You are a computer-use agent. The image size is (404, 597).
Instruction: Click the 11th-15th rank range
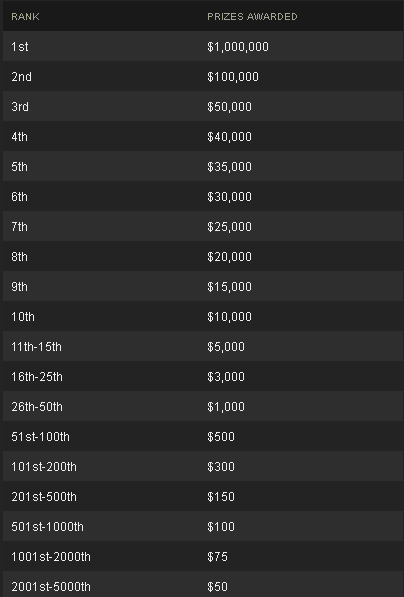[x=36, y=347]
